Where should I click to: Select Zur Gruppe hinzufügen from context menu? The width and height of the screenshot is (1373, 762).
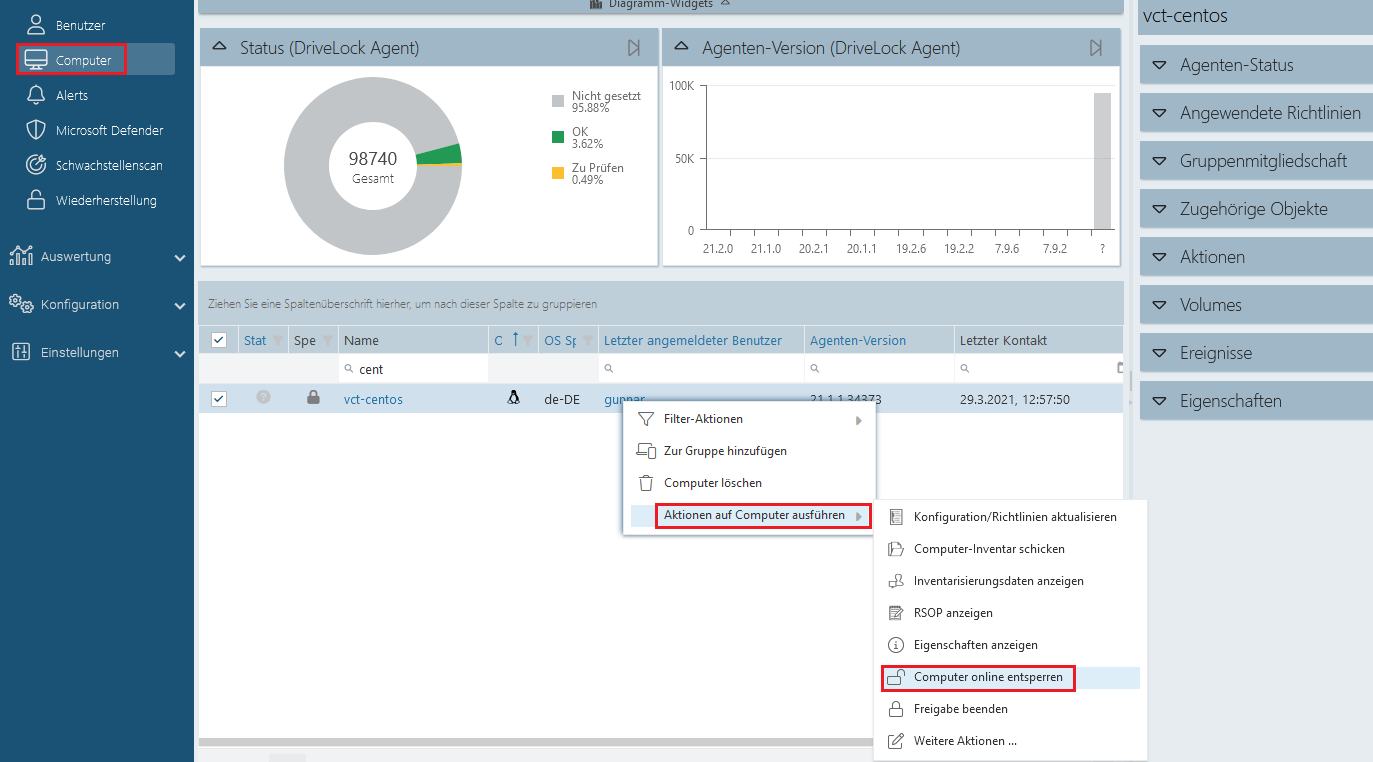coord(725,451)
